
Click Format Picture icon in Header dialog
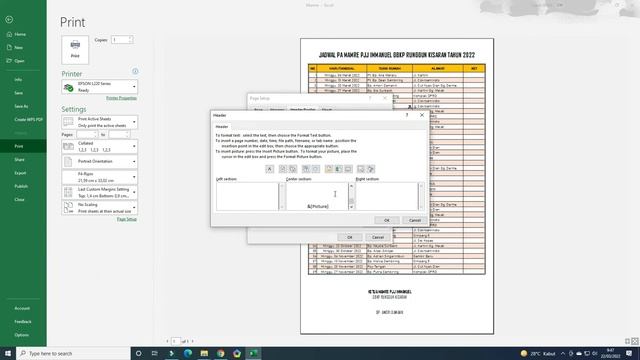point(371,169)
